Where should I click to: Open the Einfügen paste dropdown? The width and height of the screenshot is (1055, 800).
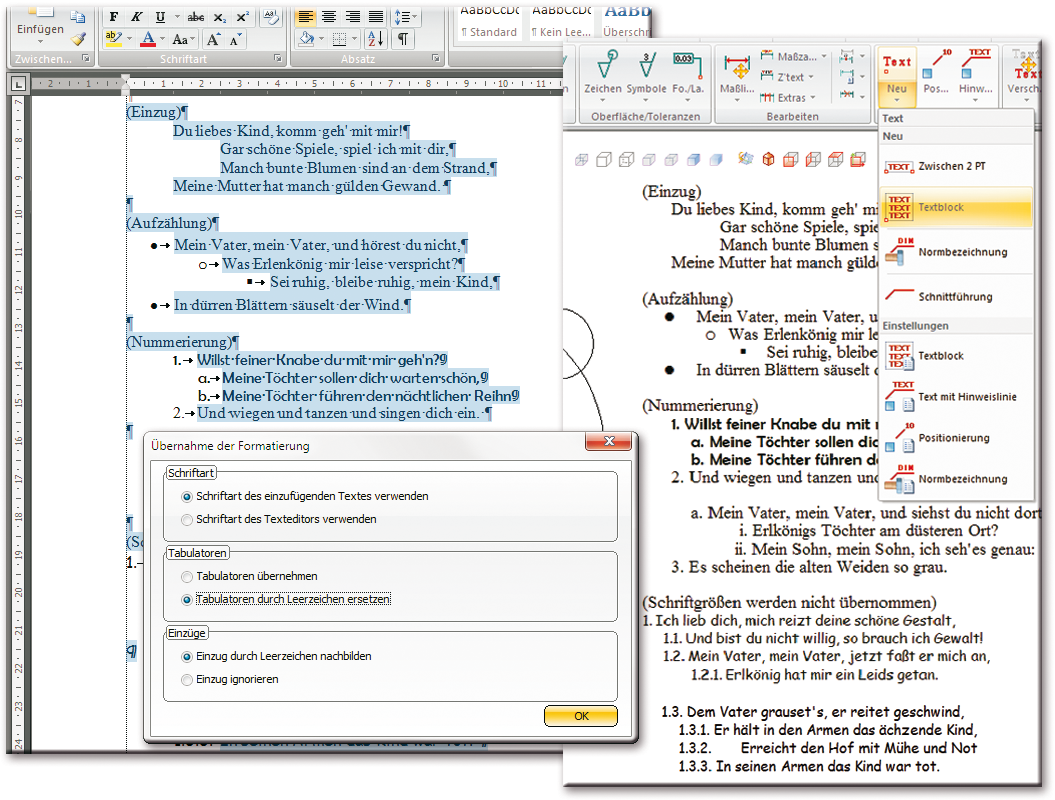click(x=40, y=36)
